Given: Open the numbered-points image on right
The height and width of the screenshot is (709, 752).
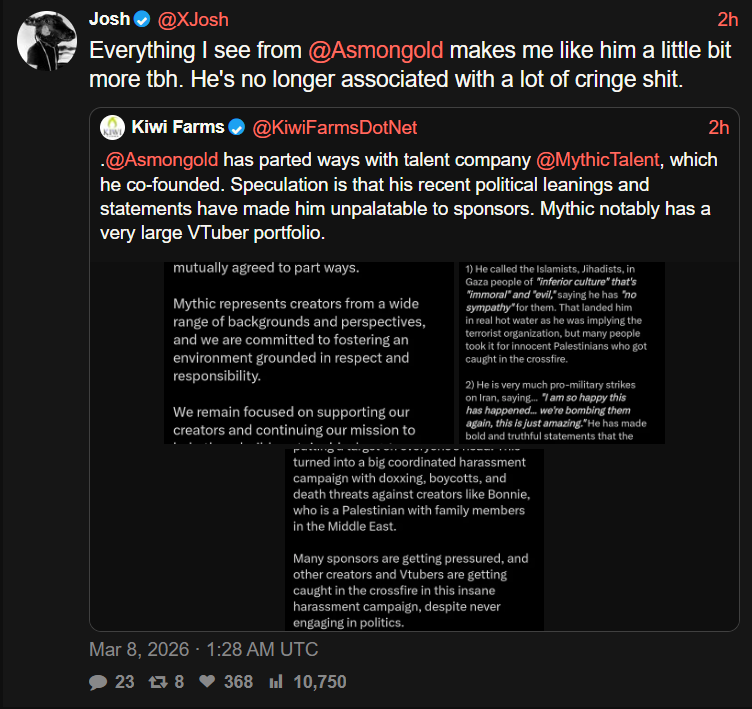Looking at the screenshot, I should coord(563,353).
